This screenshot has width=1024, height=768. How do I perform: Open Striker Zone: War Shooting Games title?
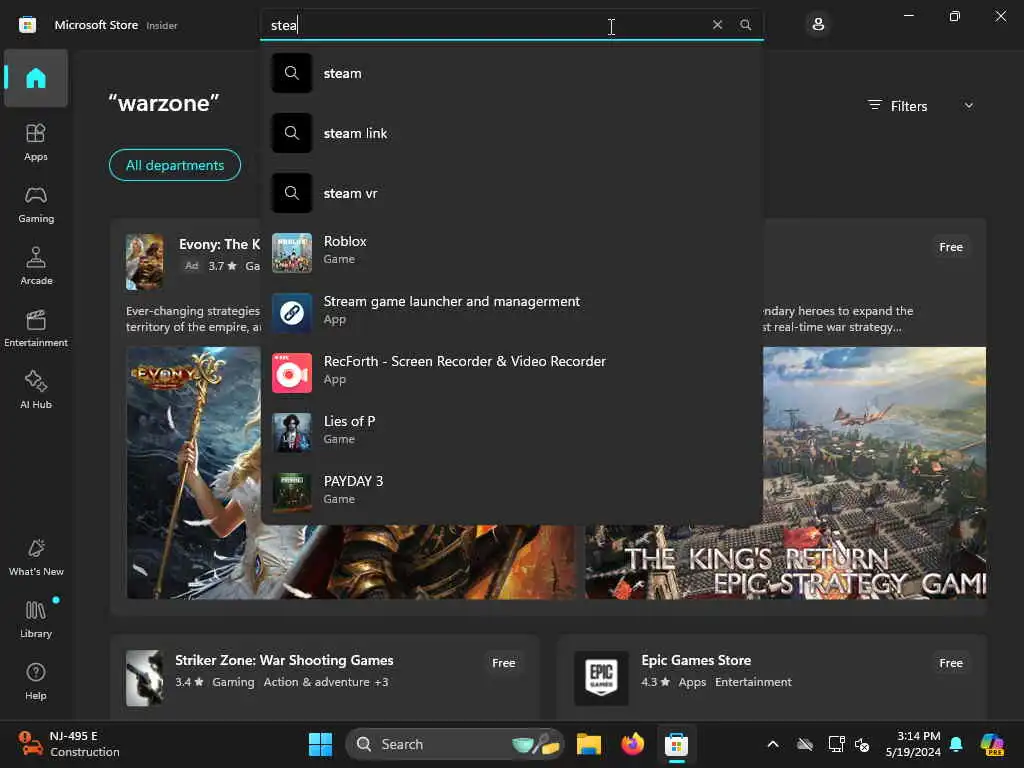click(284, 660)
